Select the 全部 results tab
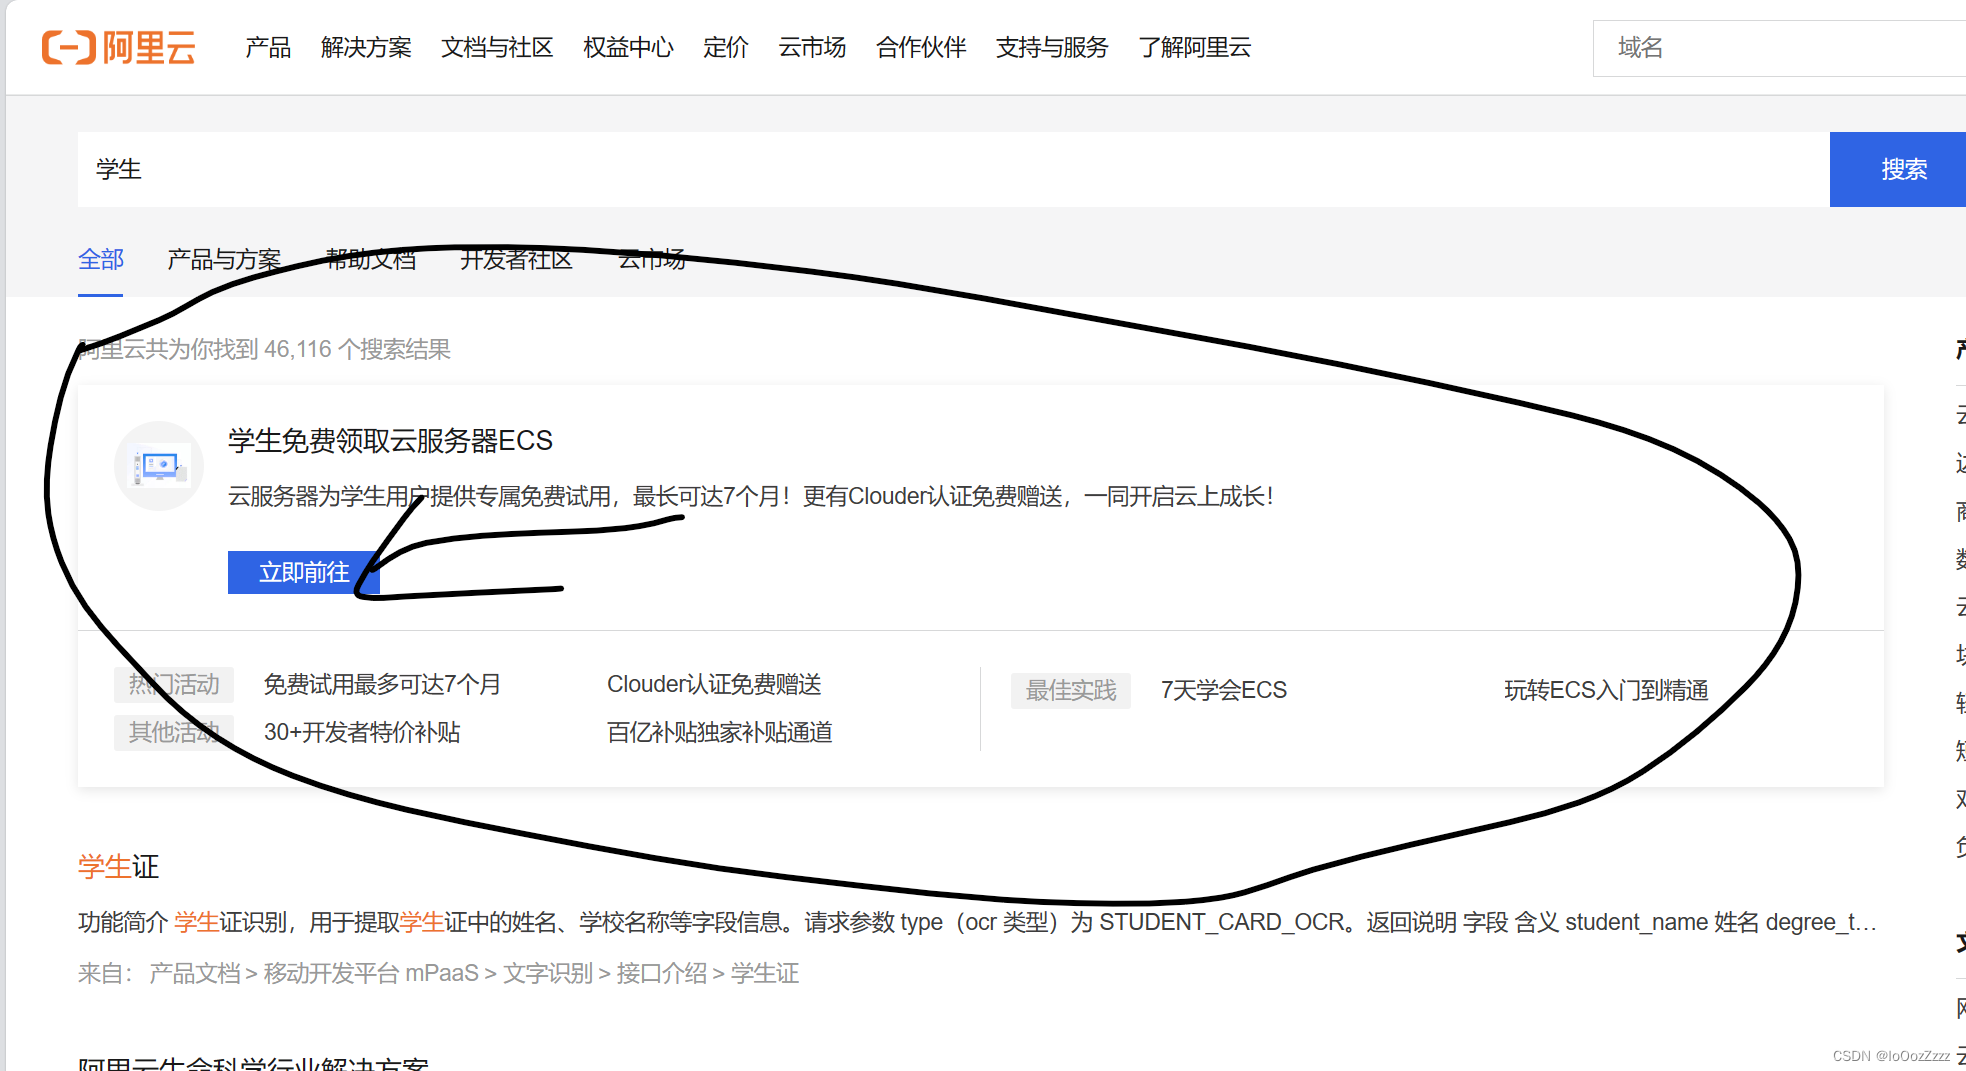 101,259
